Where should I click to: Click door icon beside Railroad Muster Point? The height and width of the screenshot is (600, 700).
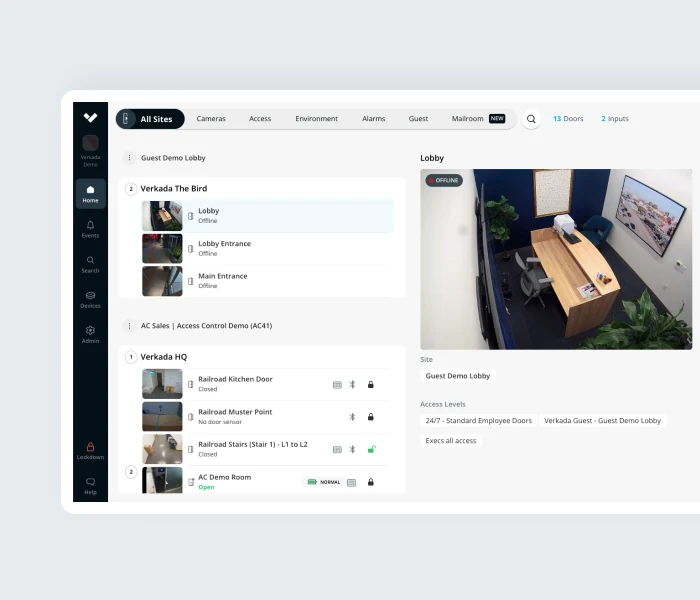191,417
